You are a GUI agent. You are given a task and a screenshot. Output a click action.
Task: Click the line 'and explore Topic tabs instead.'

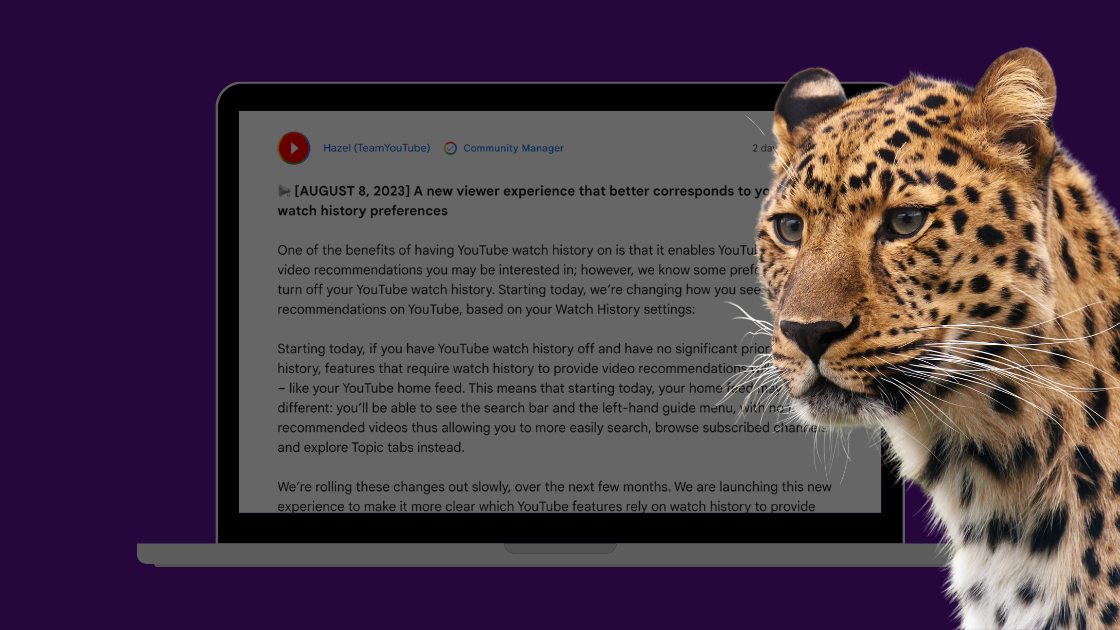click(371, 447)
